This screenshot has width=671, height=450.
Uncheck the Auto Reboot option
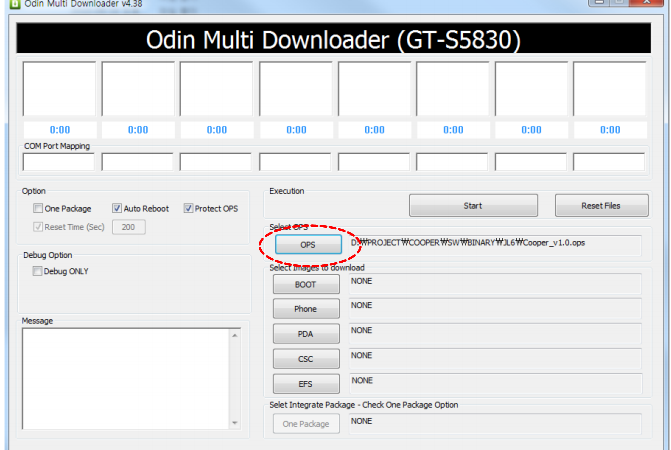point(117,209)
